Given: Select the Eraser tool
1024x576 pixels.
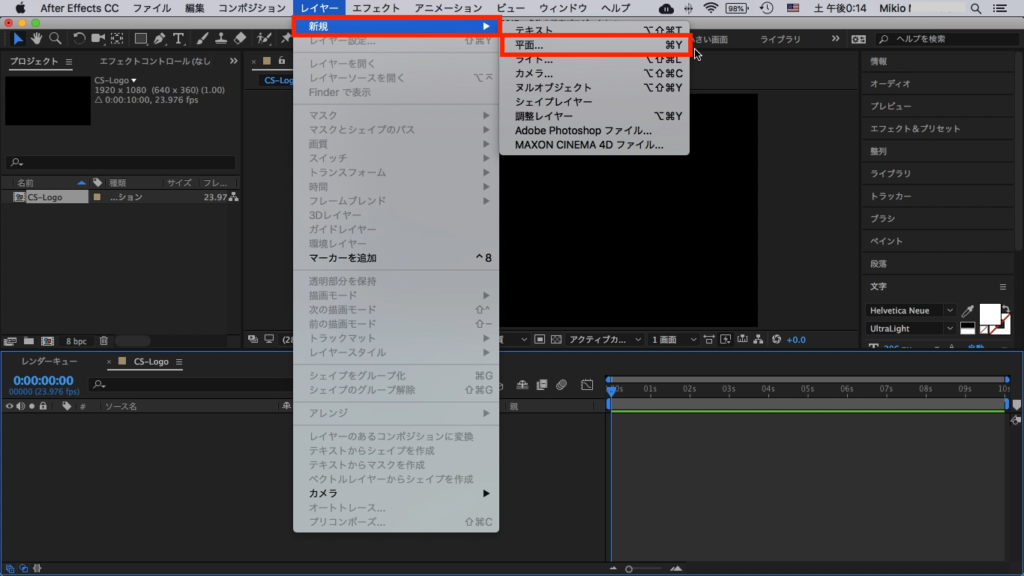Looking at the screenshot, I should point(240,39).
